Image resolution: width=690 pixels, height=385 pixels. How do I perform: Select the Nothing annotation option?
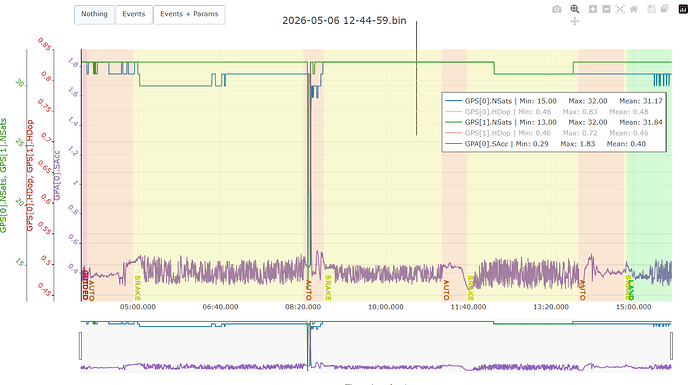94,14
